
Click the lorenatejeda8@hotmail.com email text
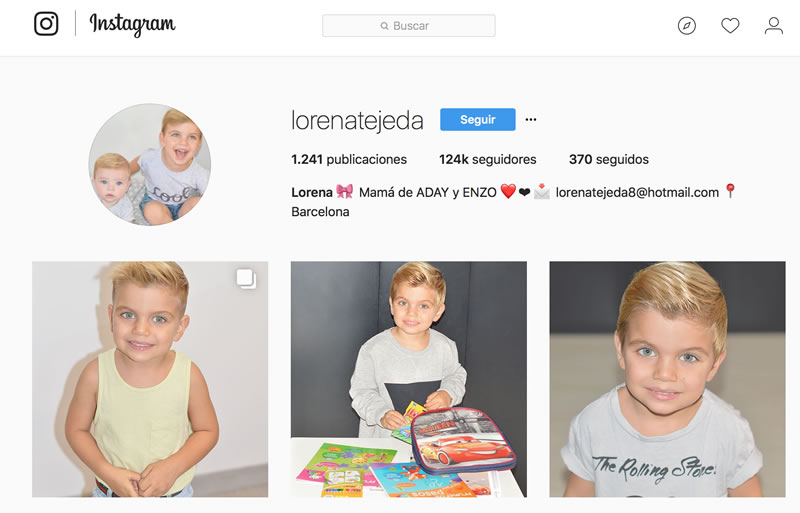(637, 192)
